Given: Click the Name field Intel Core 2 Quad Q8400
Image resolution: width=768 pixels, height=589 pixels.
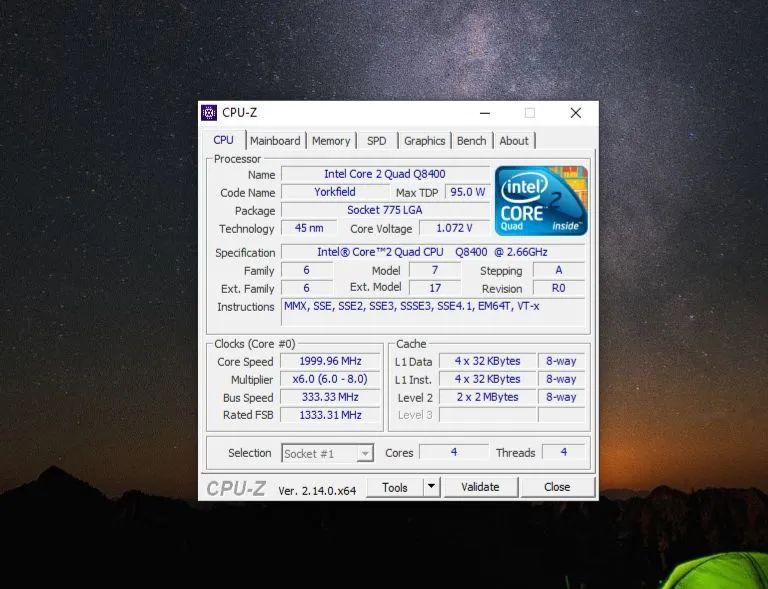Looking at the screenshot, I should click(385, 174).
